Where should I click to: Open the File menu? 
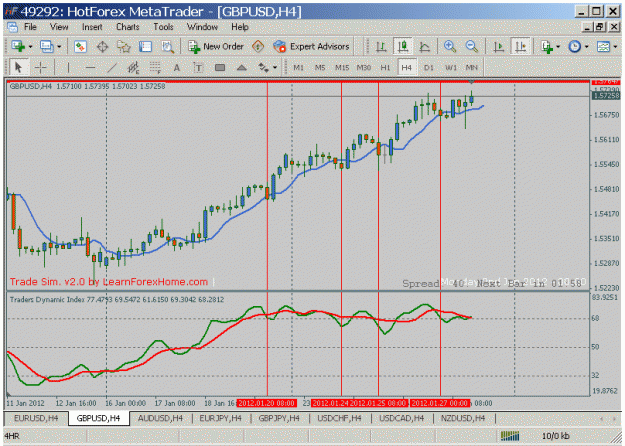tap(30, 27)
